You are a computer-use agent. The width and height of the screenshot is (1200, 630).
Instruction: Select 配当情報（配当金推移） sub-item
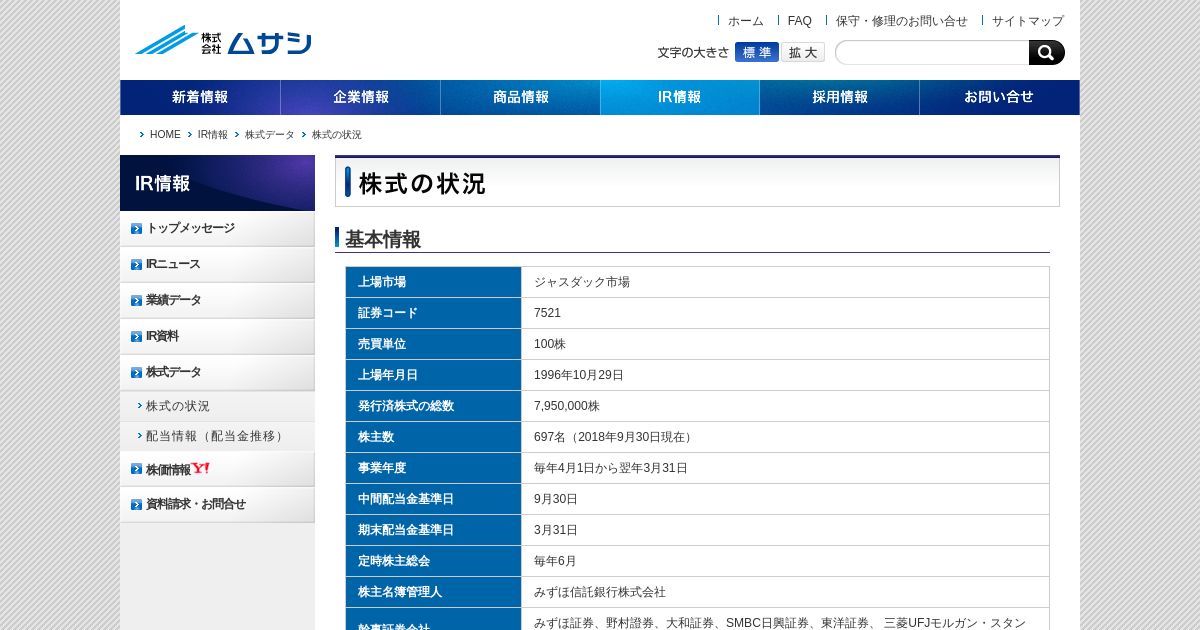(x=217, y=436)
